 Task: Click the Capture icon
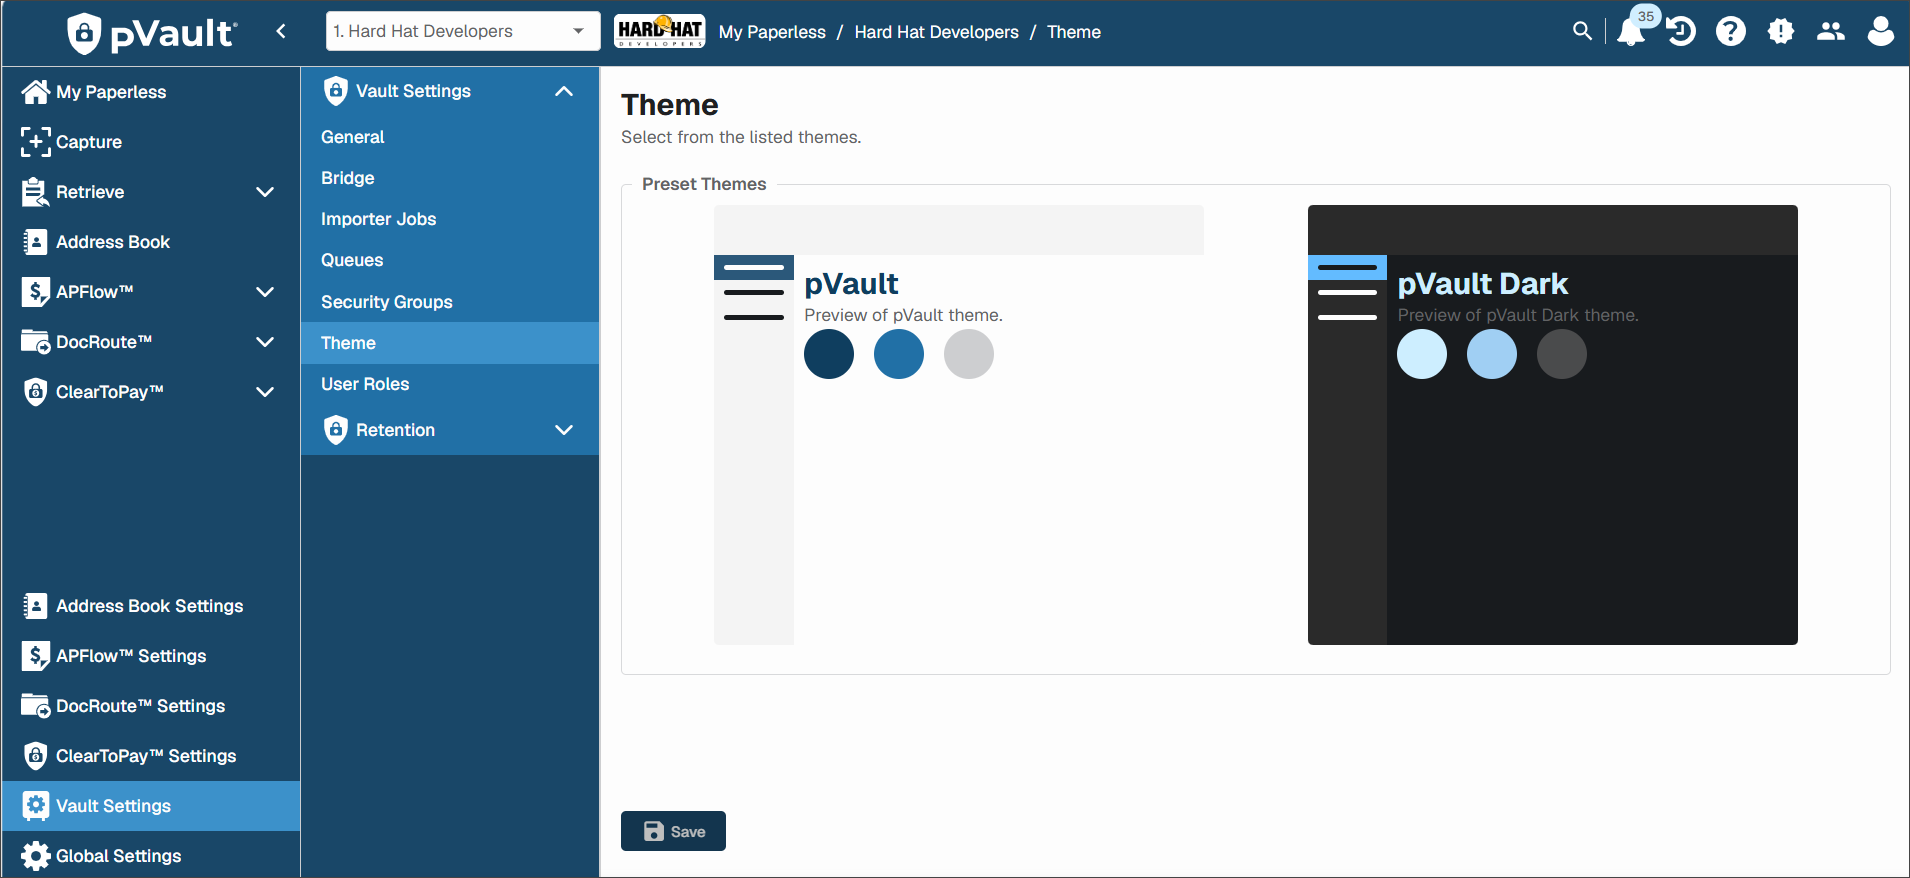(x=35, y=142)
